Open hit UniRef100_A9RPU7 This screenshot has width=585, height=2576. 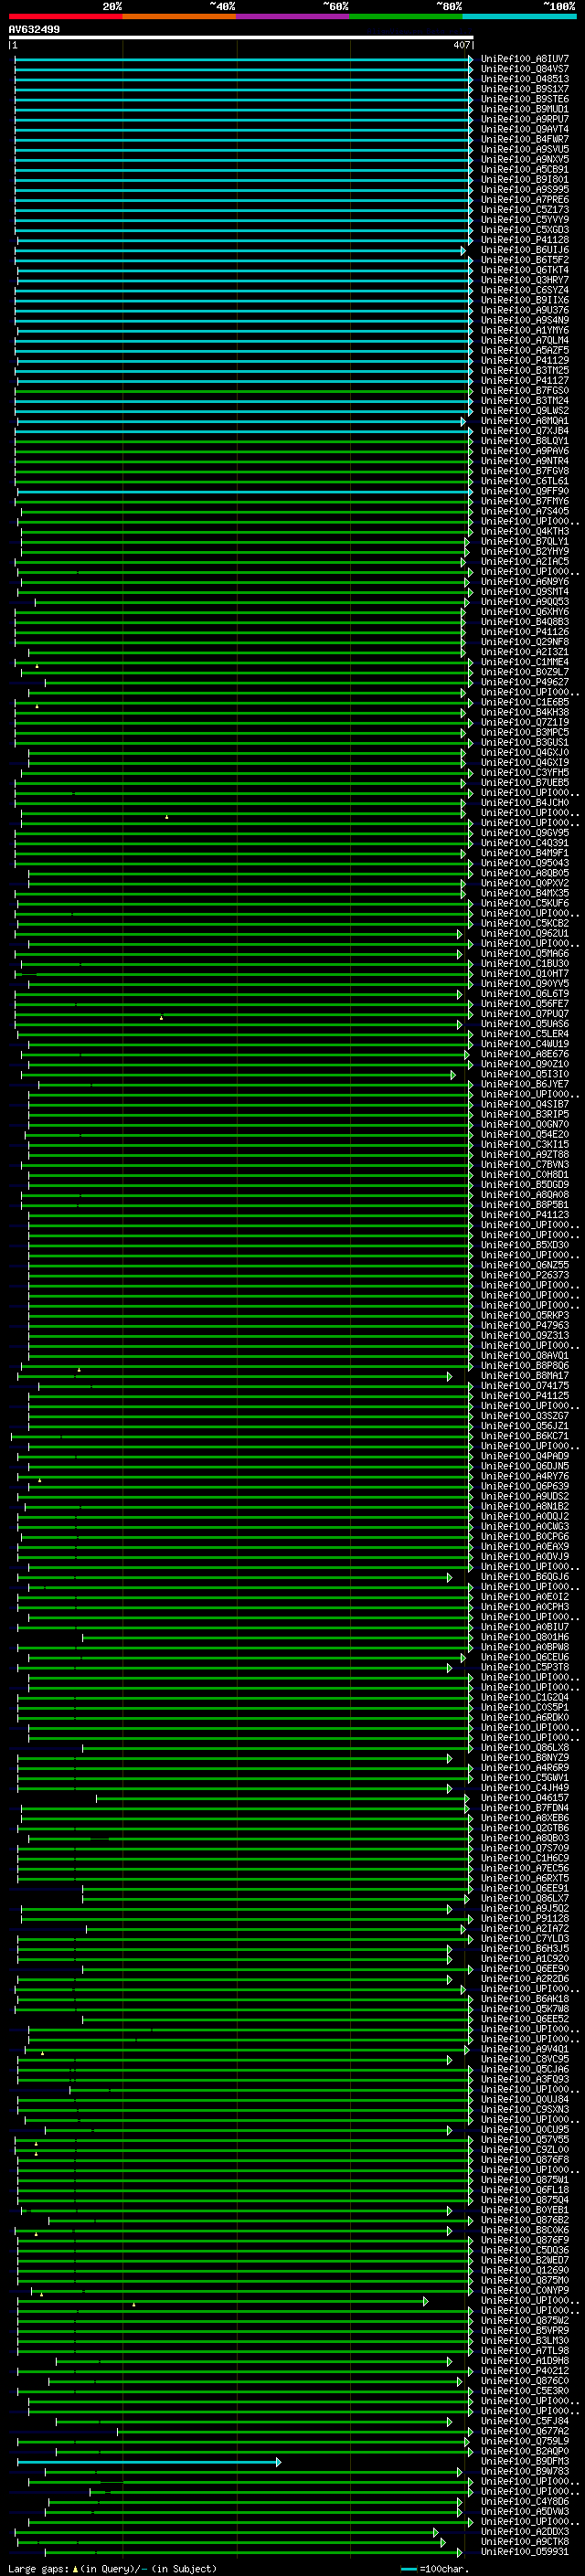tap(525, 119)
